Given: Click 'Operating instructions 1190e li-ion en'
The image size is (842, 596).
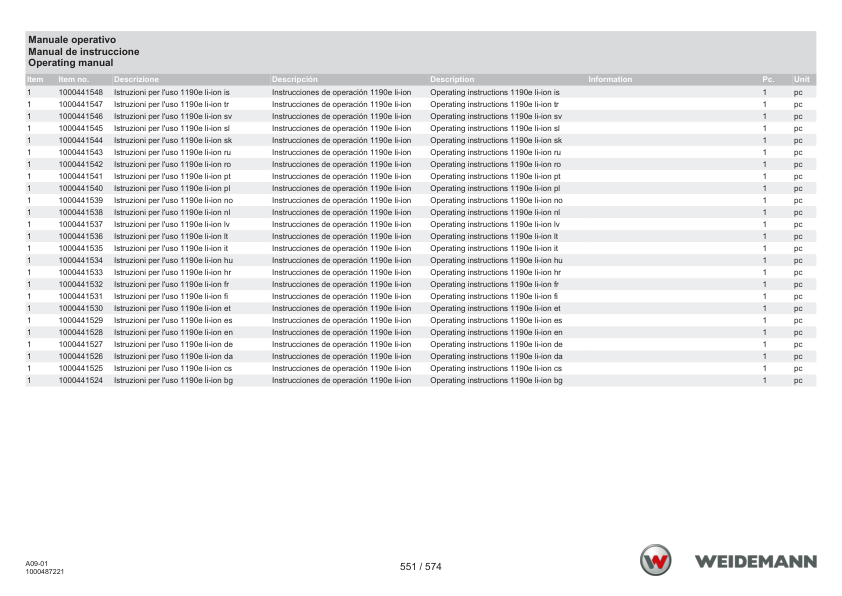Looking at the screenshot, I should (496, 332).
